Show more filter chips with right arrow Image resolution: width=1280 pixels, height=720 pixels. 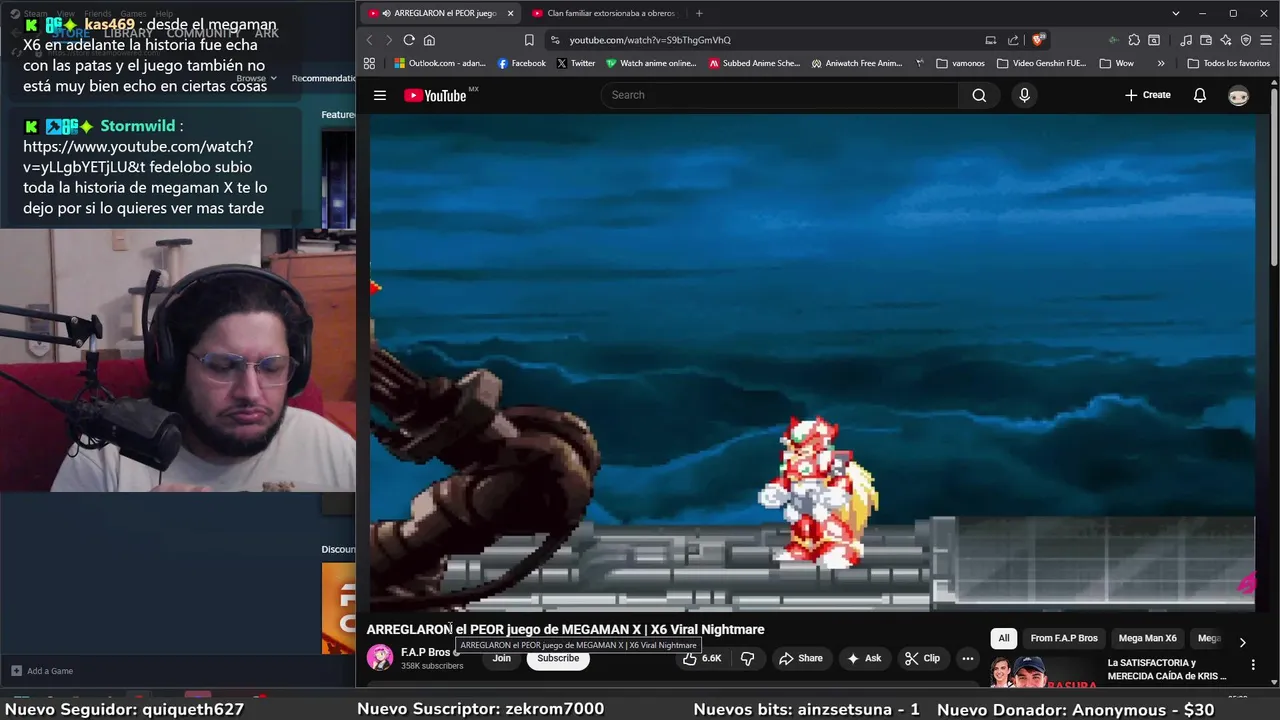(1242, 643)
